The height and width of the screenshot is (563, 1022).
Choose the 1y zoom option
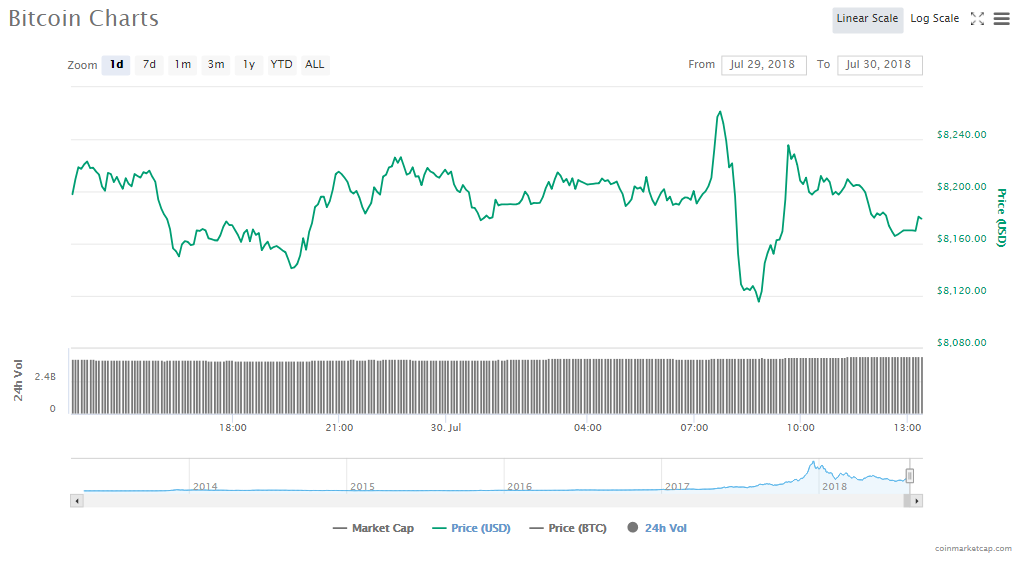point(248,65)
